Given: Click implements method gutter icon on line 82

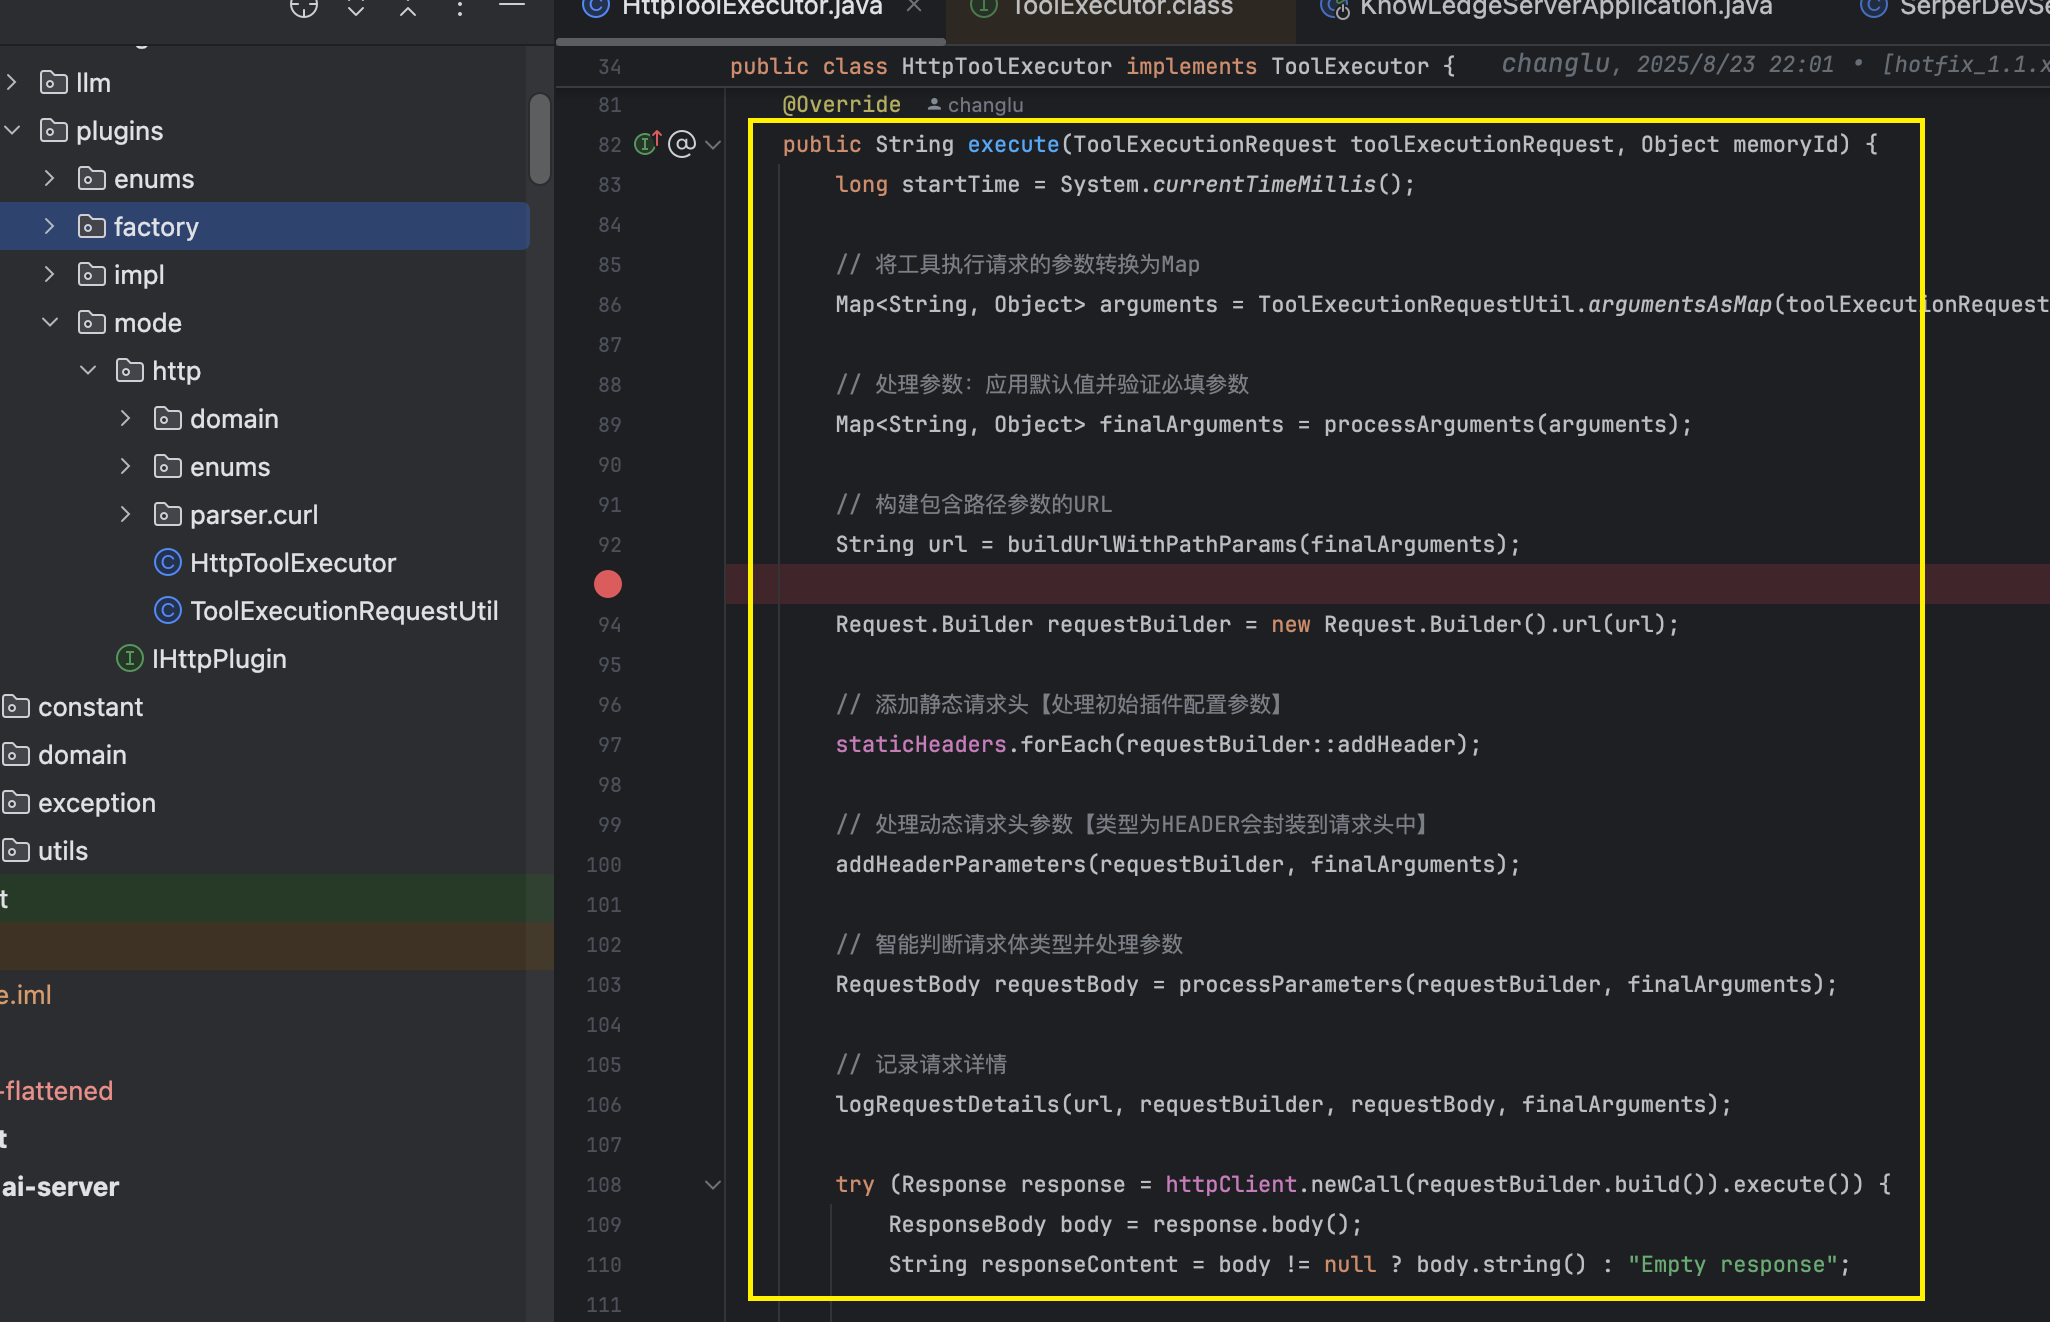Looking at the screenshot, I should (647, 144).
